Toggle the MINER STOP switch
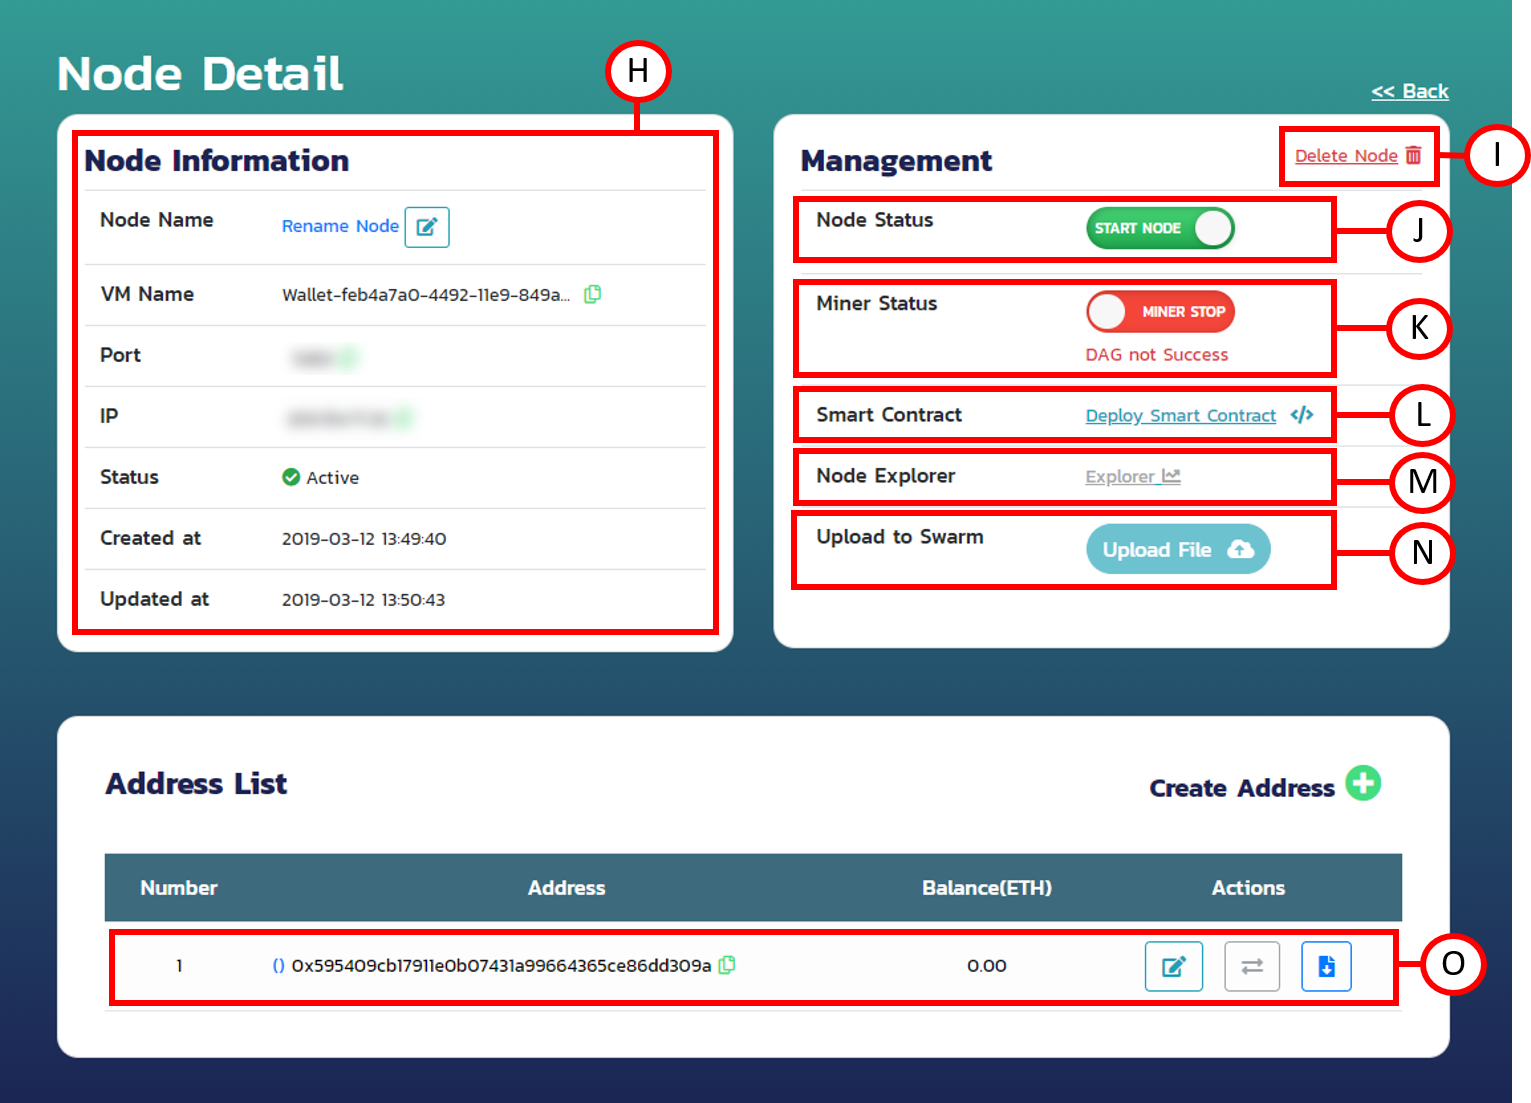The width and height of the screenshot is (1531, 1103). 1160,312
